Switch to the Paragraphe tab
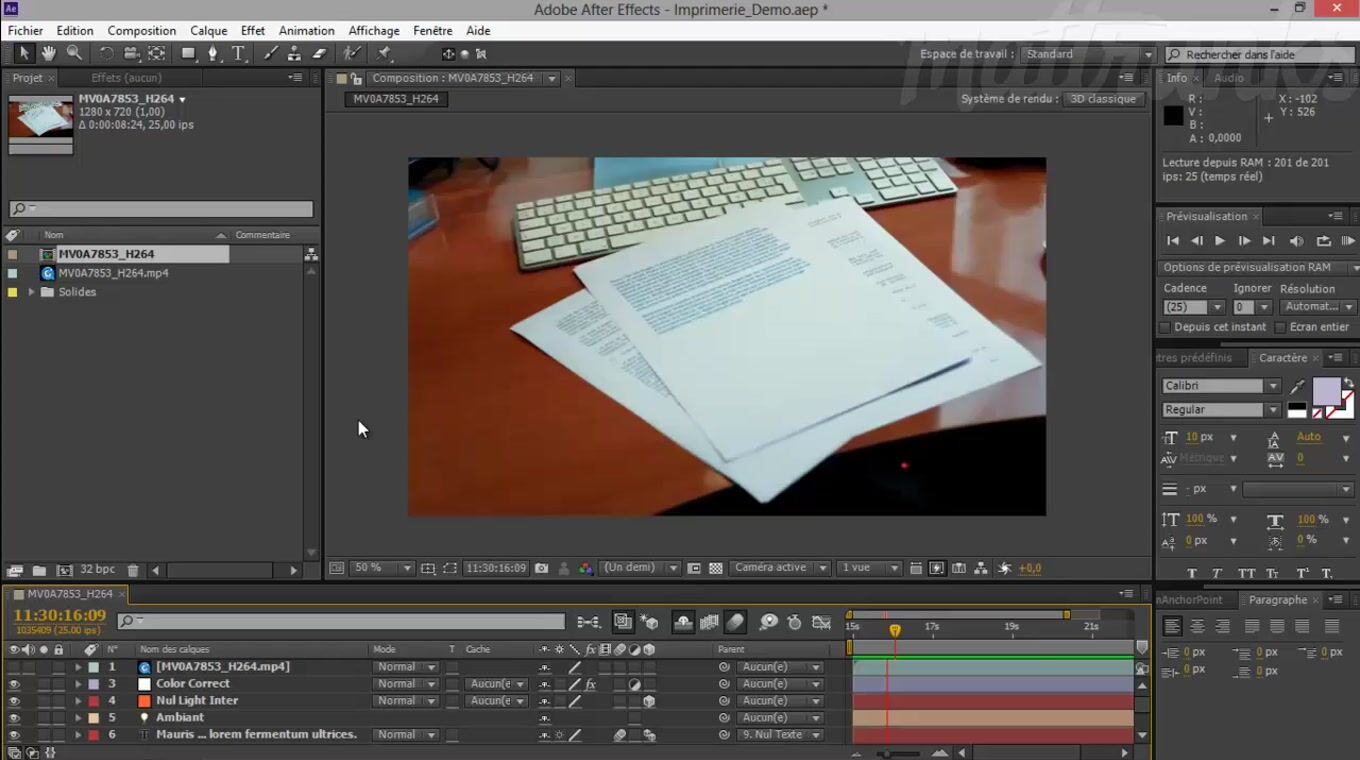 pyautogui.click(x=1277, y=600)
